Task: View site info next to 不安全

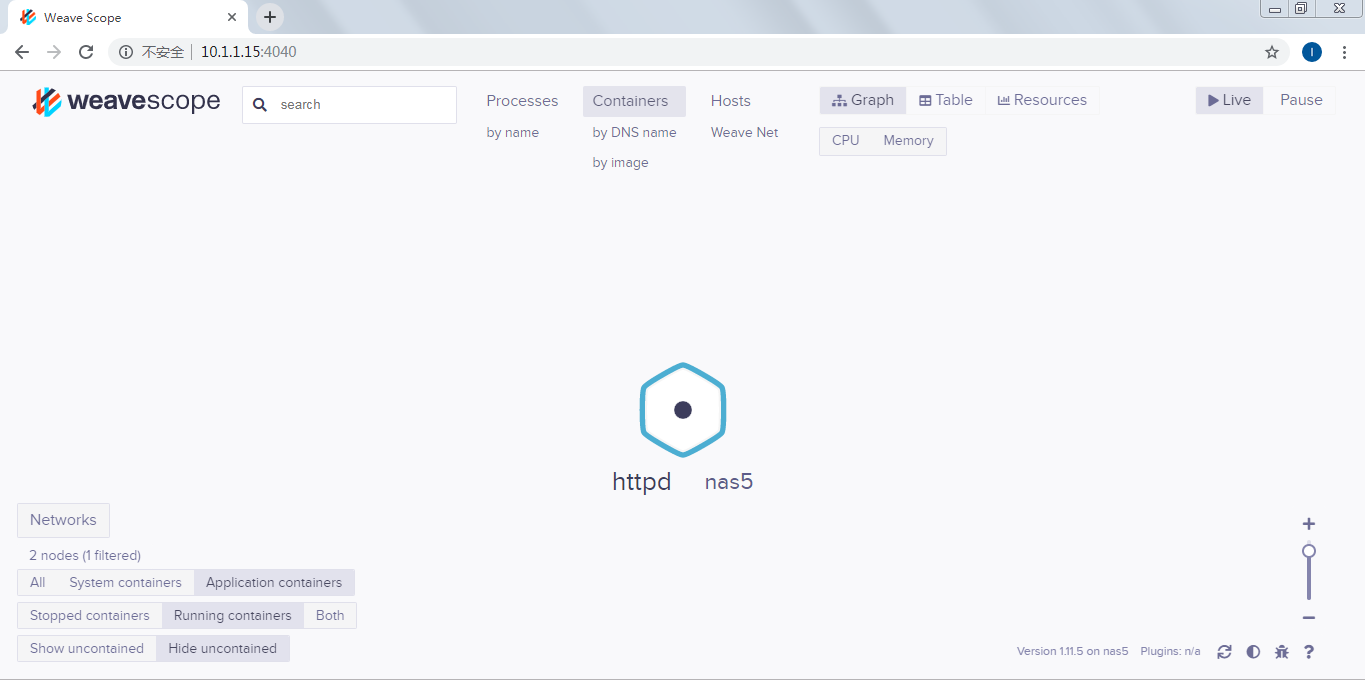Action: pyautogui.click(x=126, y=52)
